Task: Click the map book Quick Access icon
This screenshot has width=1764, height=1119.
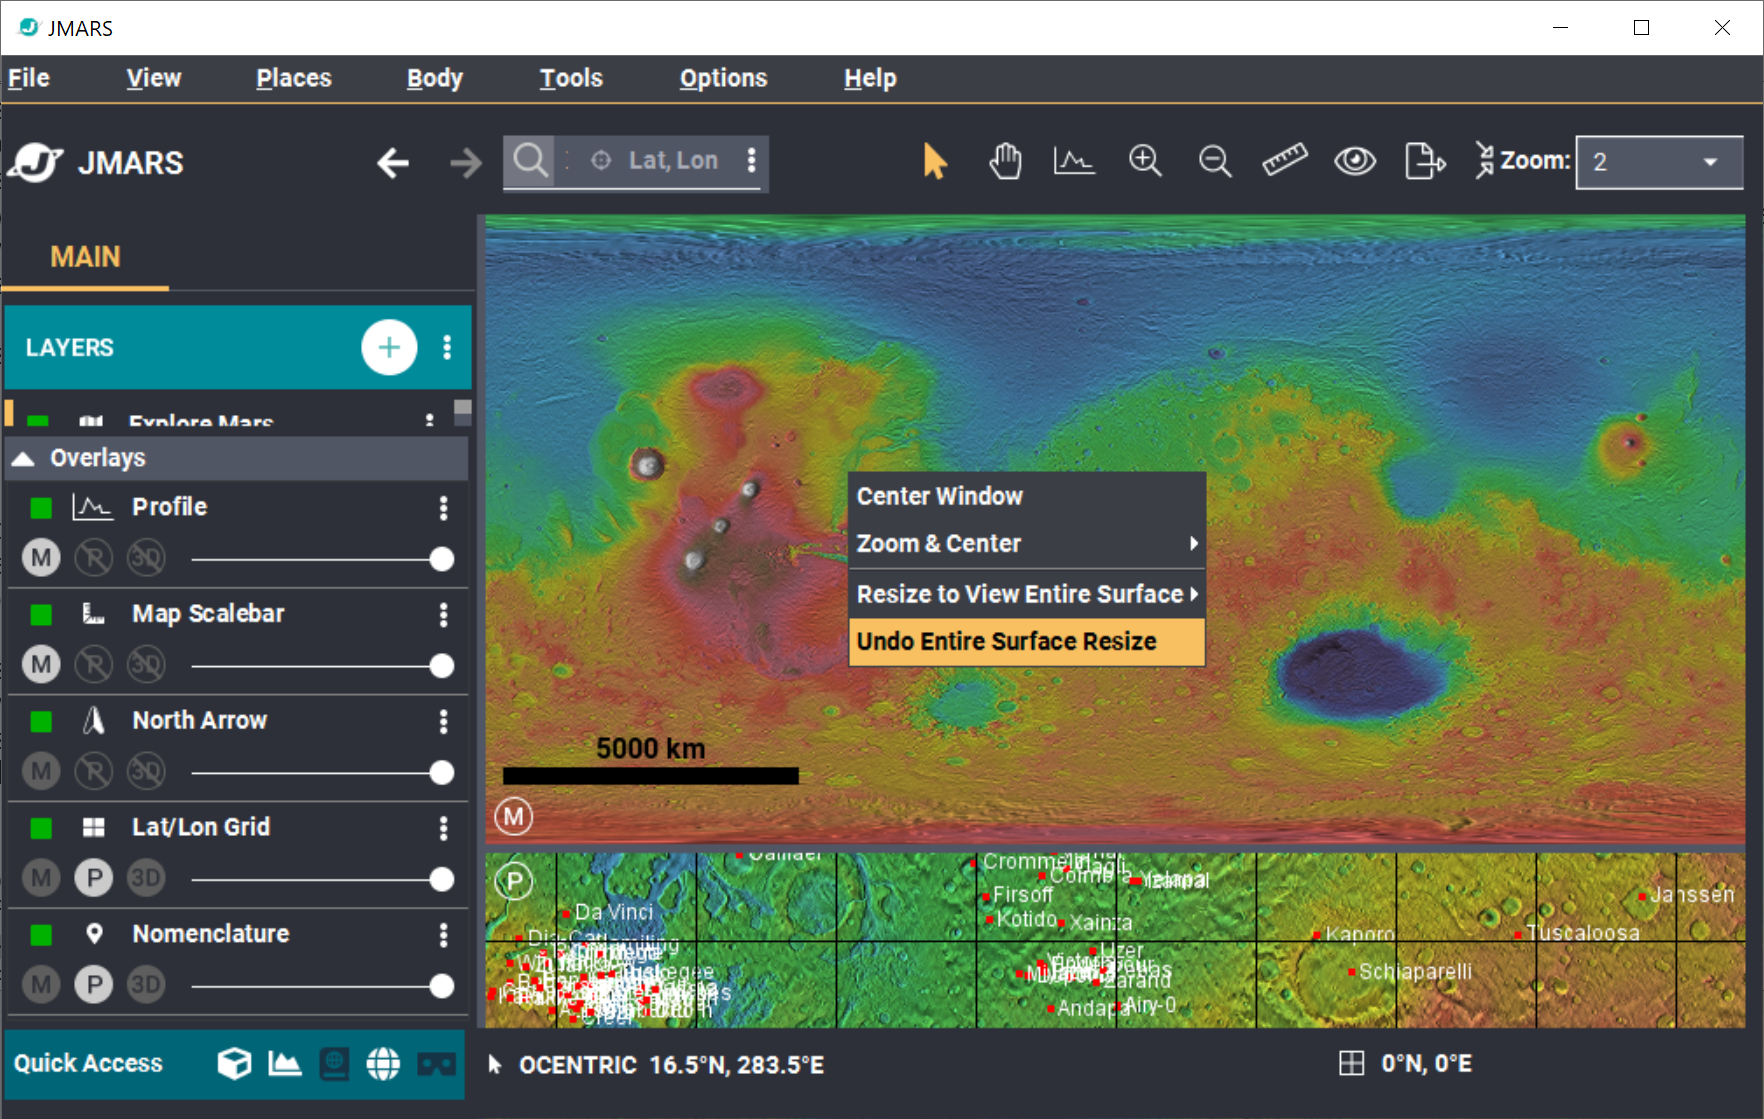Action: [x=334, y=1064]
